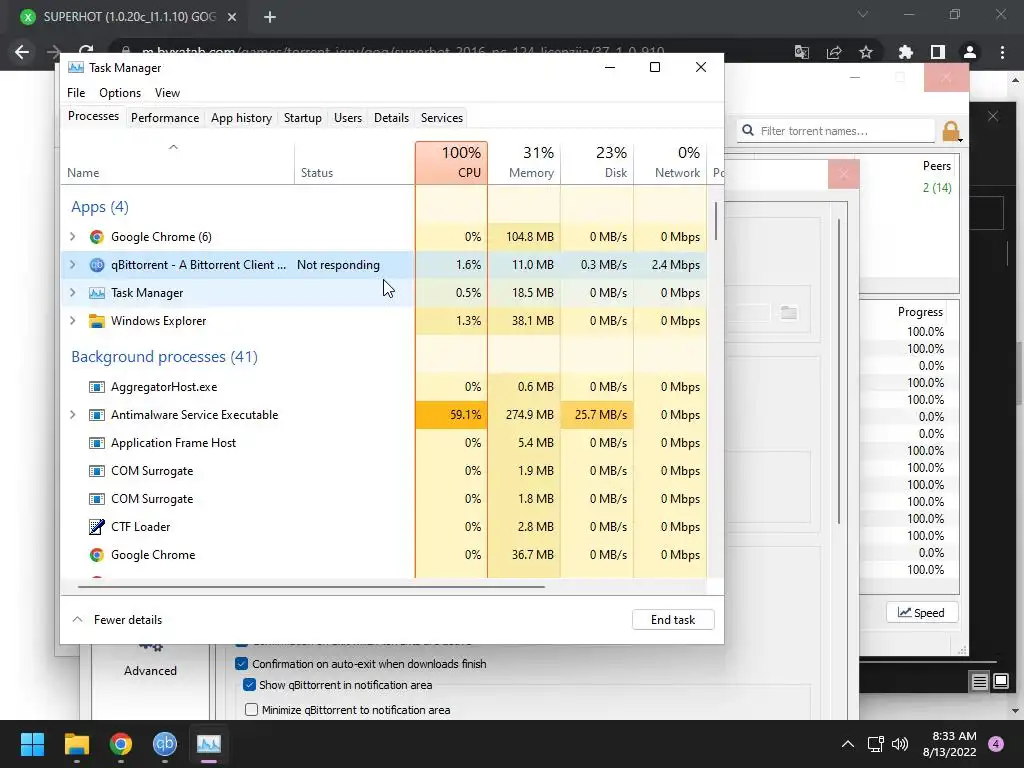Screen dimensions: 1024x768
Task: Open Google Chrome from taskbar
Action: tap(121, 744)
